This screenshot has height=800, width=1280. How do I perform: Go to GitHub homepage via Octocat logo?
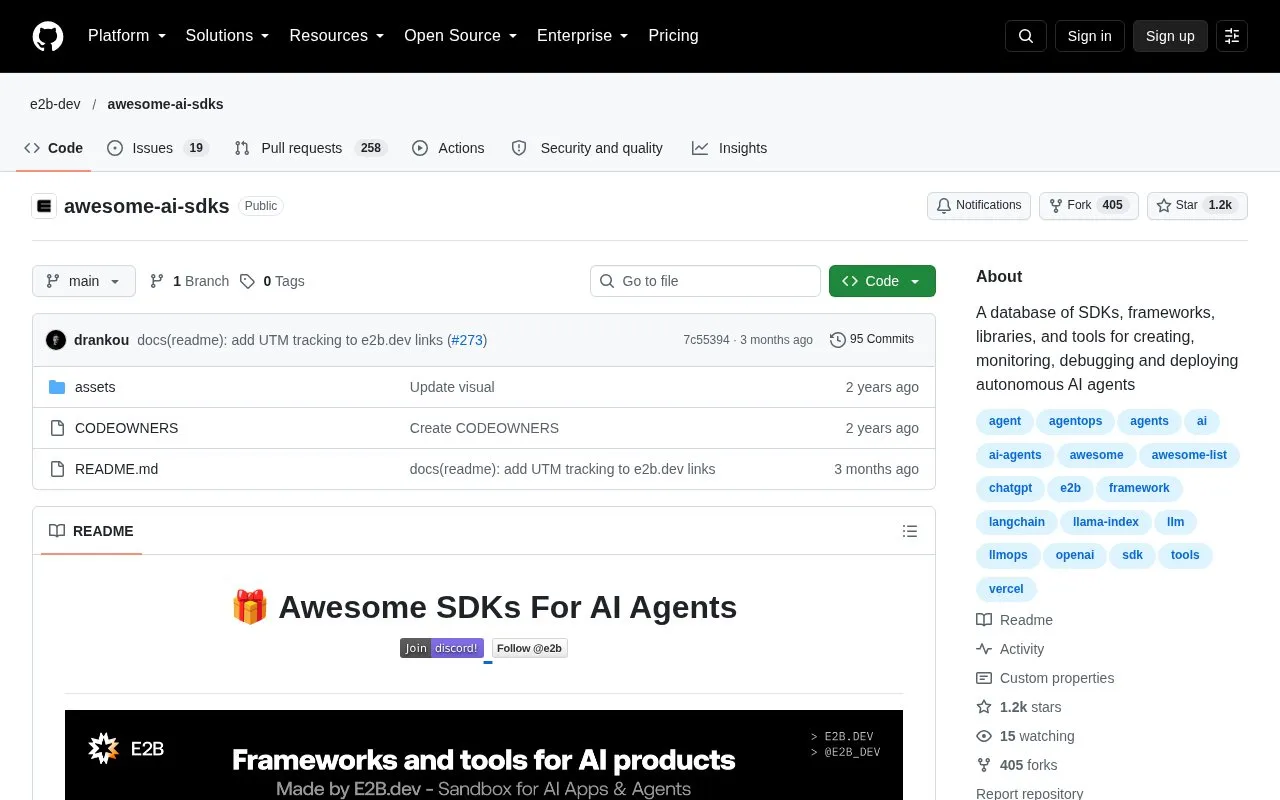point(48,36)
